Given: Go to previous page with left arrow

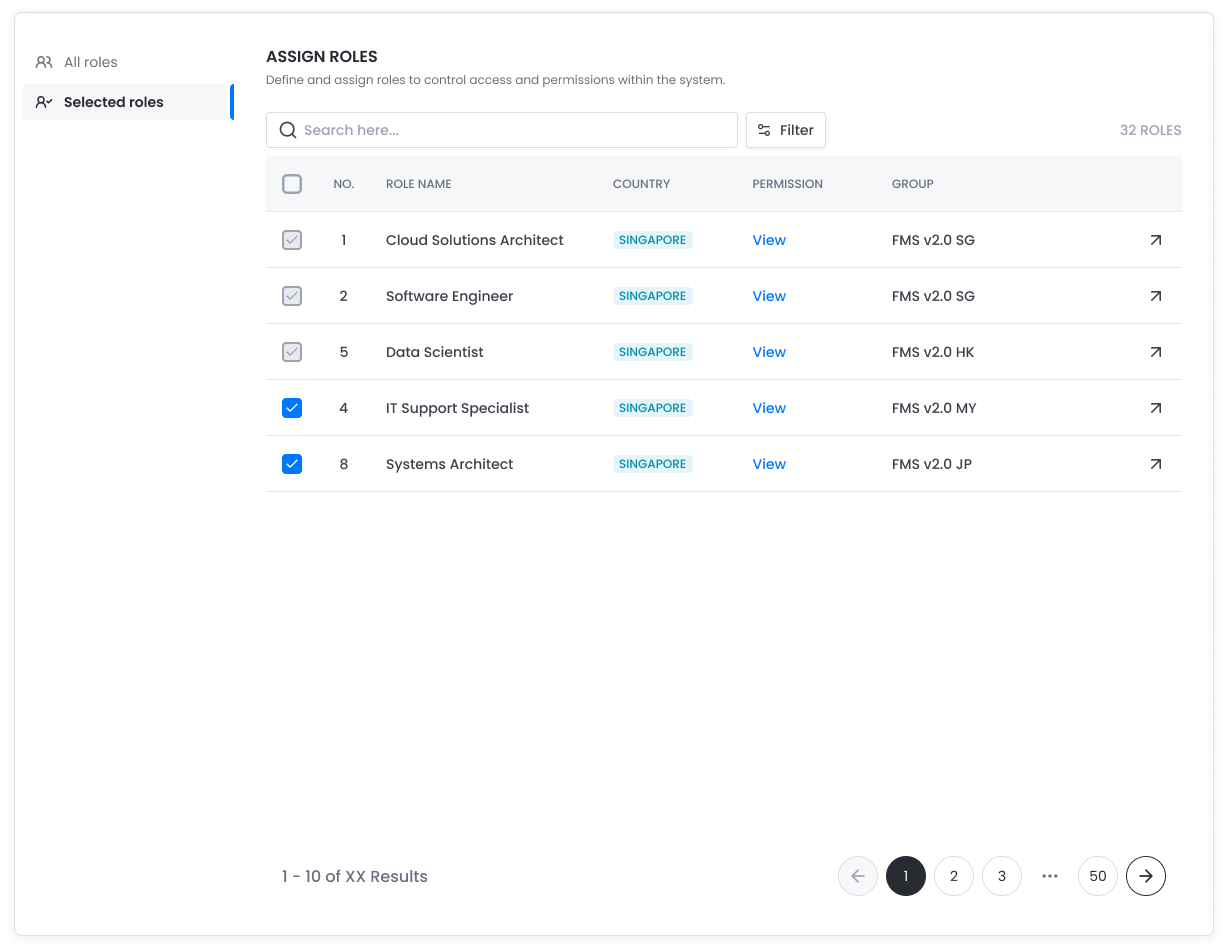Looking at the screenshot, I should 857,876.
